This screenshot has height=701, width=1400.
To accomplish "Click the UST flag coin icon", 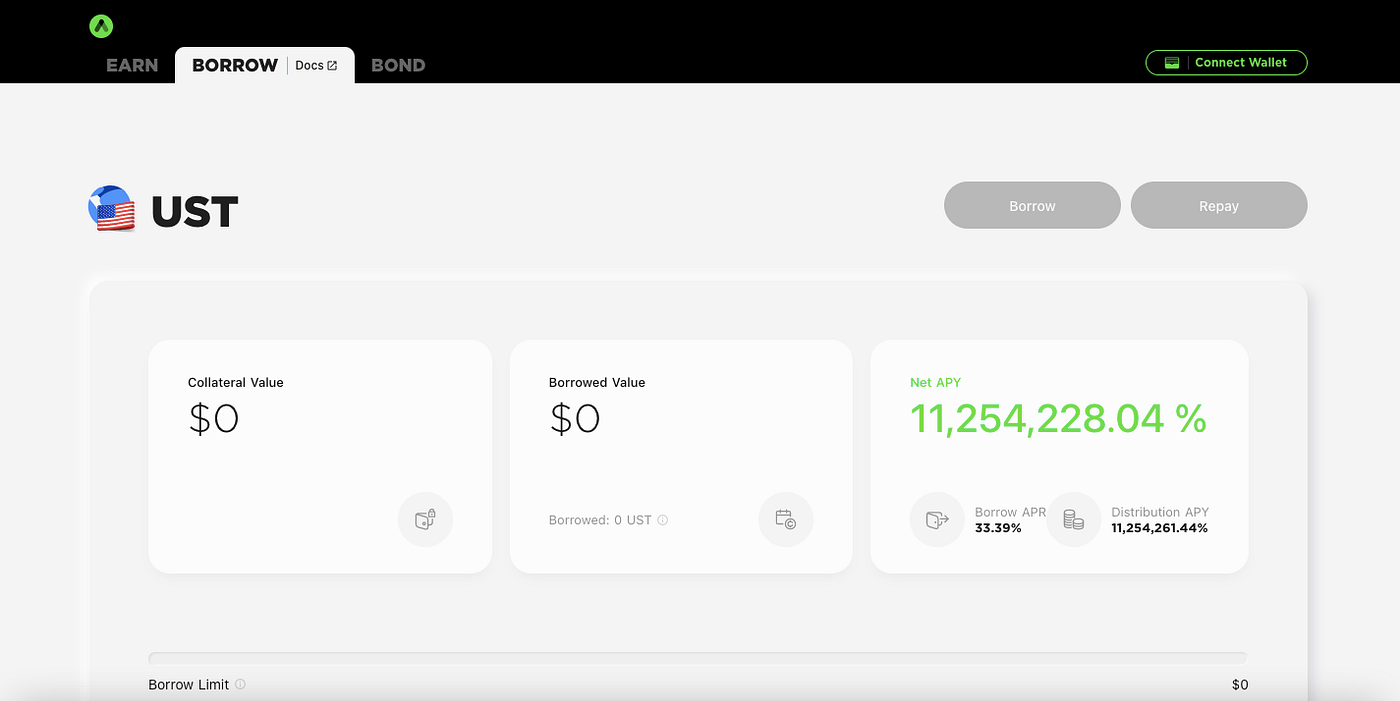I will pyautogui.click(x=112, y=209).
